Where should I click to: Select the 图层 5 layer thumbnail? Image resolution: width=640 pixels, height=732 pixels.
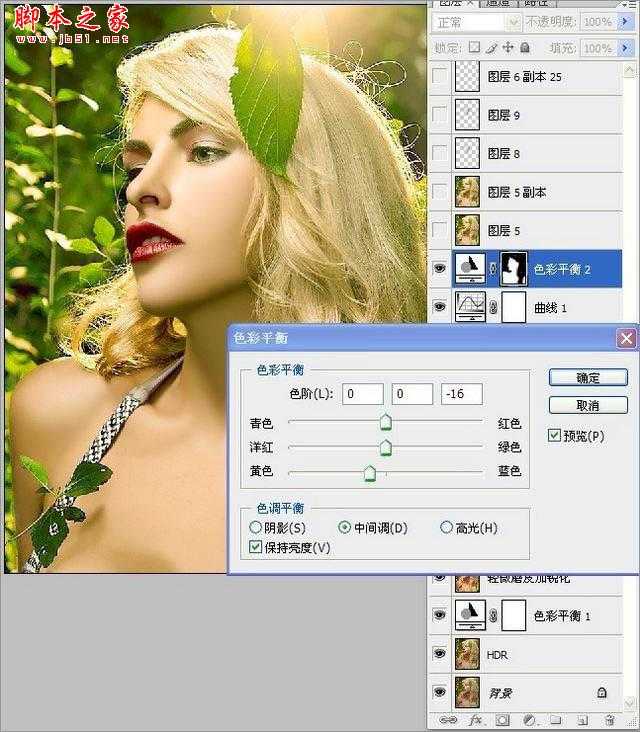pyautogui.click(x=467, y=230)
